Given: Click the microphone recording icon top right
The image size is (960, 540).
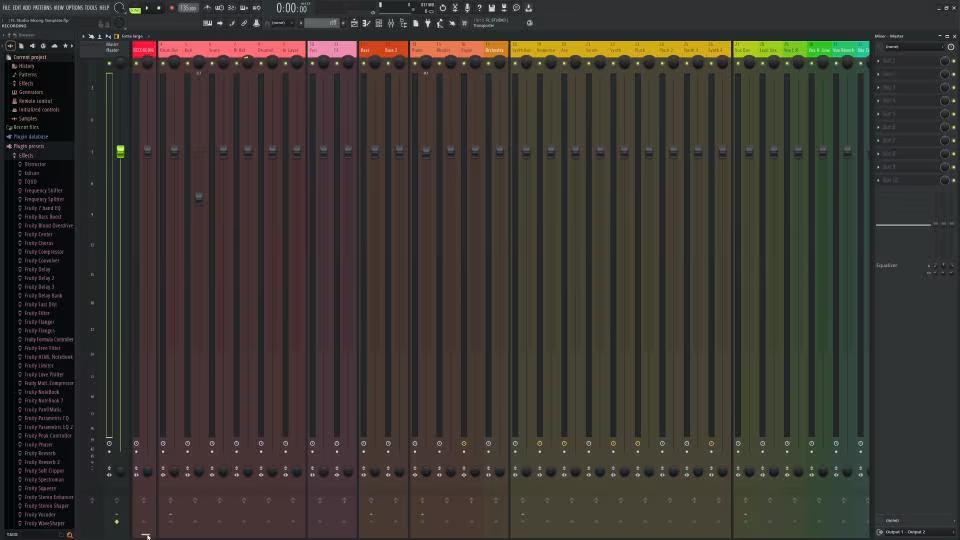Looking at the screenshot, I should [467, 8].
